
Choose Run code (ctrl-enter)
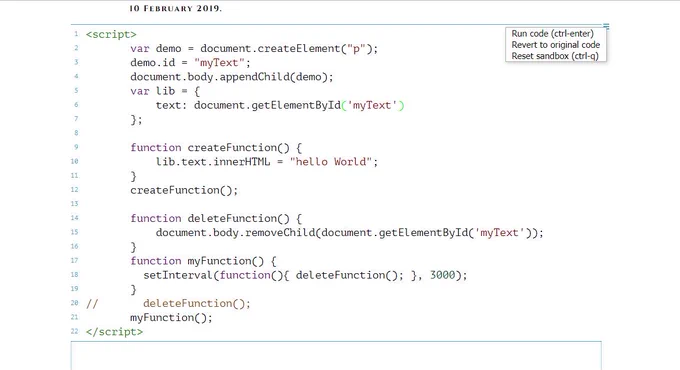[552, 33]
